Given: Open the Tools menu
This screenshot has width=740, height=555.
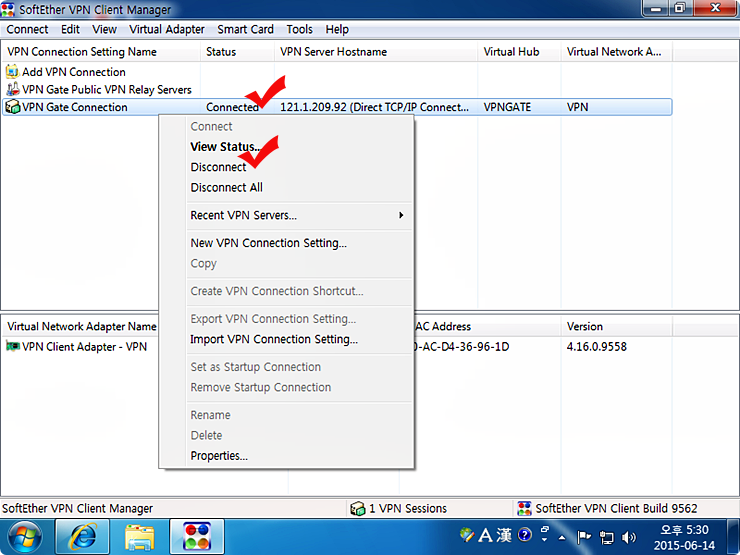Looking at the screenshot, I should [300, 29].
